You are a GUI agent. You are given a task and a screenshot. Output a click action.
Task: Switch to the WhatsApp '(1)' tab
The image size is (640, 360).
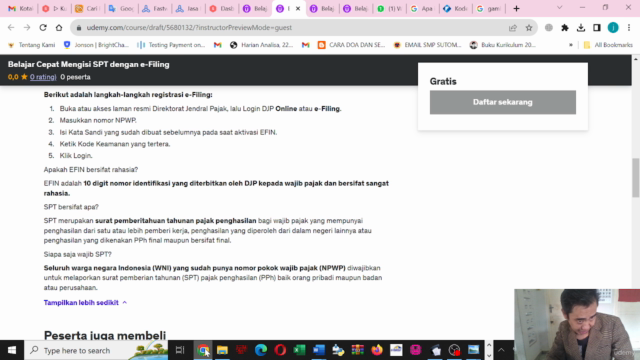389,9
